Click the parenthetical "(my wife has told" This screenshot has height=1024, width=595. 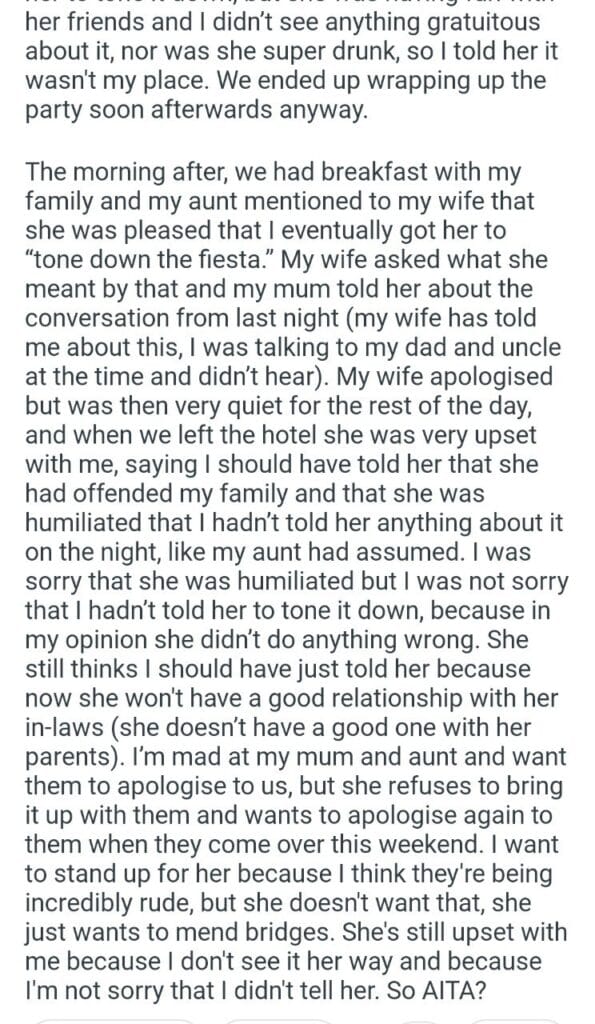[x=441, y=319]
